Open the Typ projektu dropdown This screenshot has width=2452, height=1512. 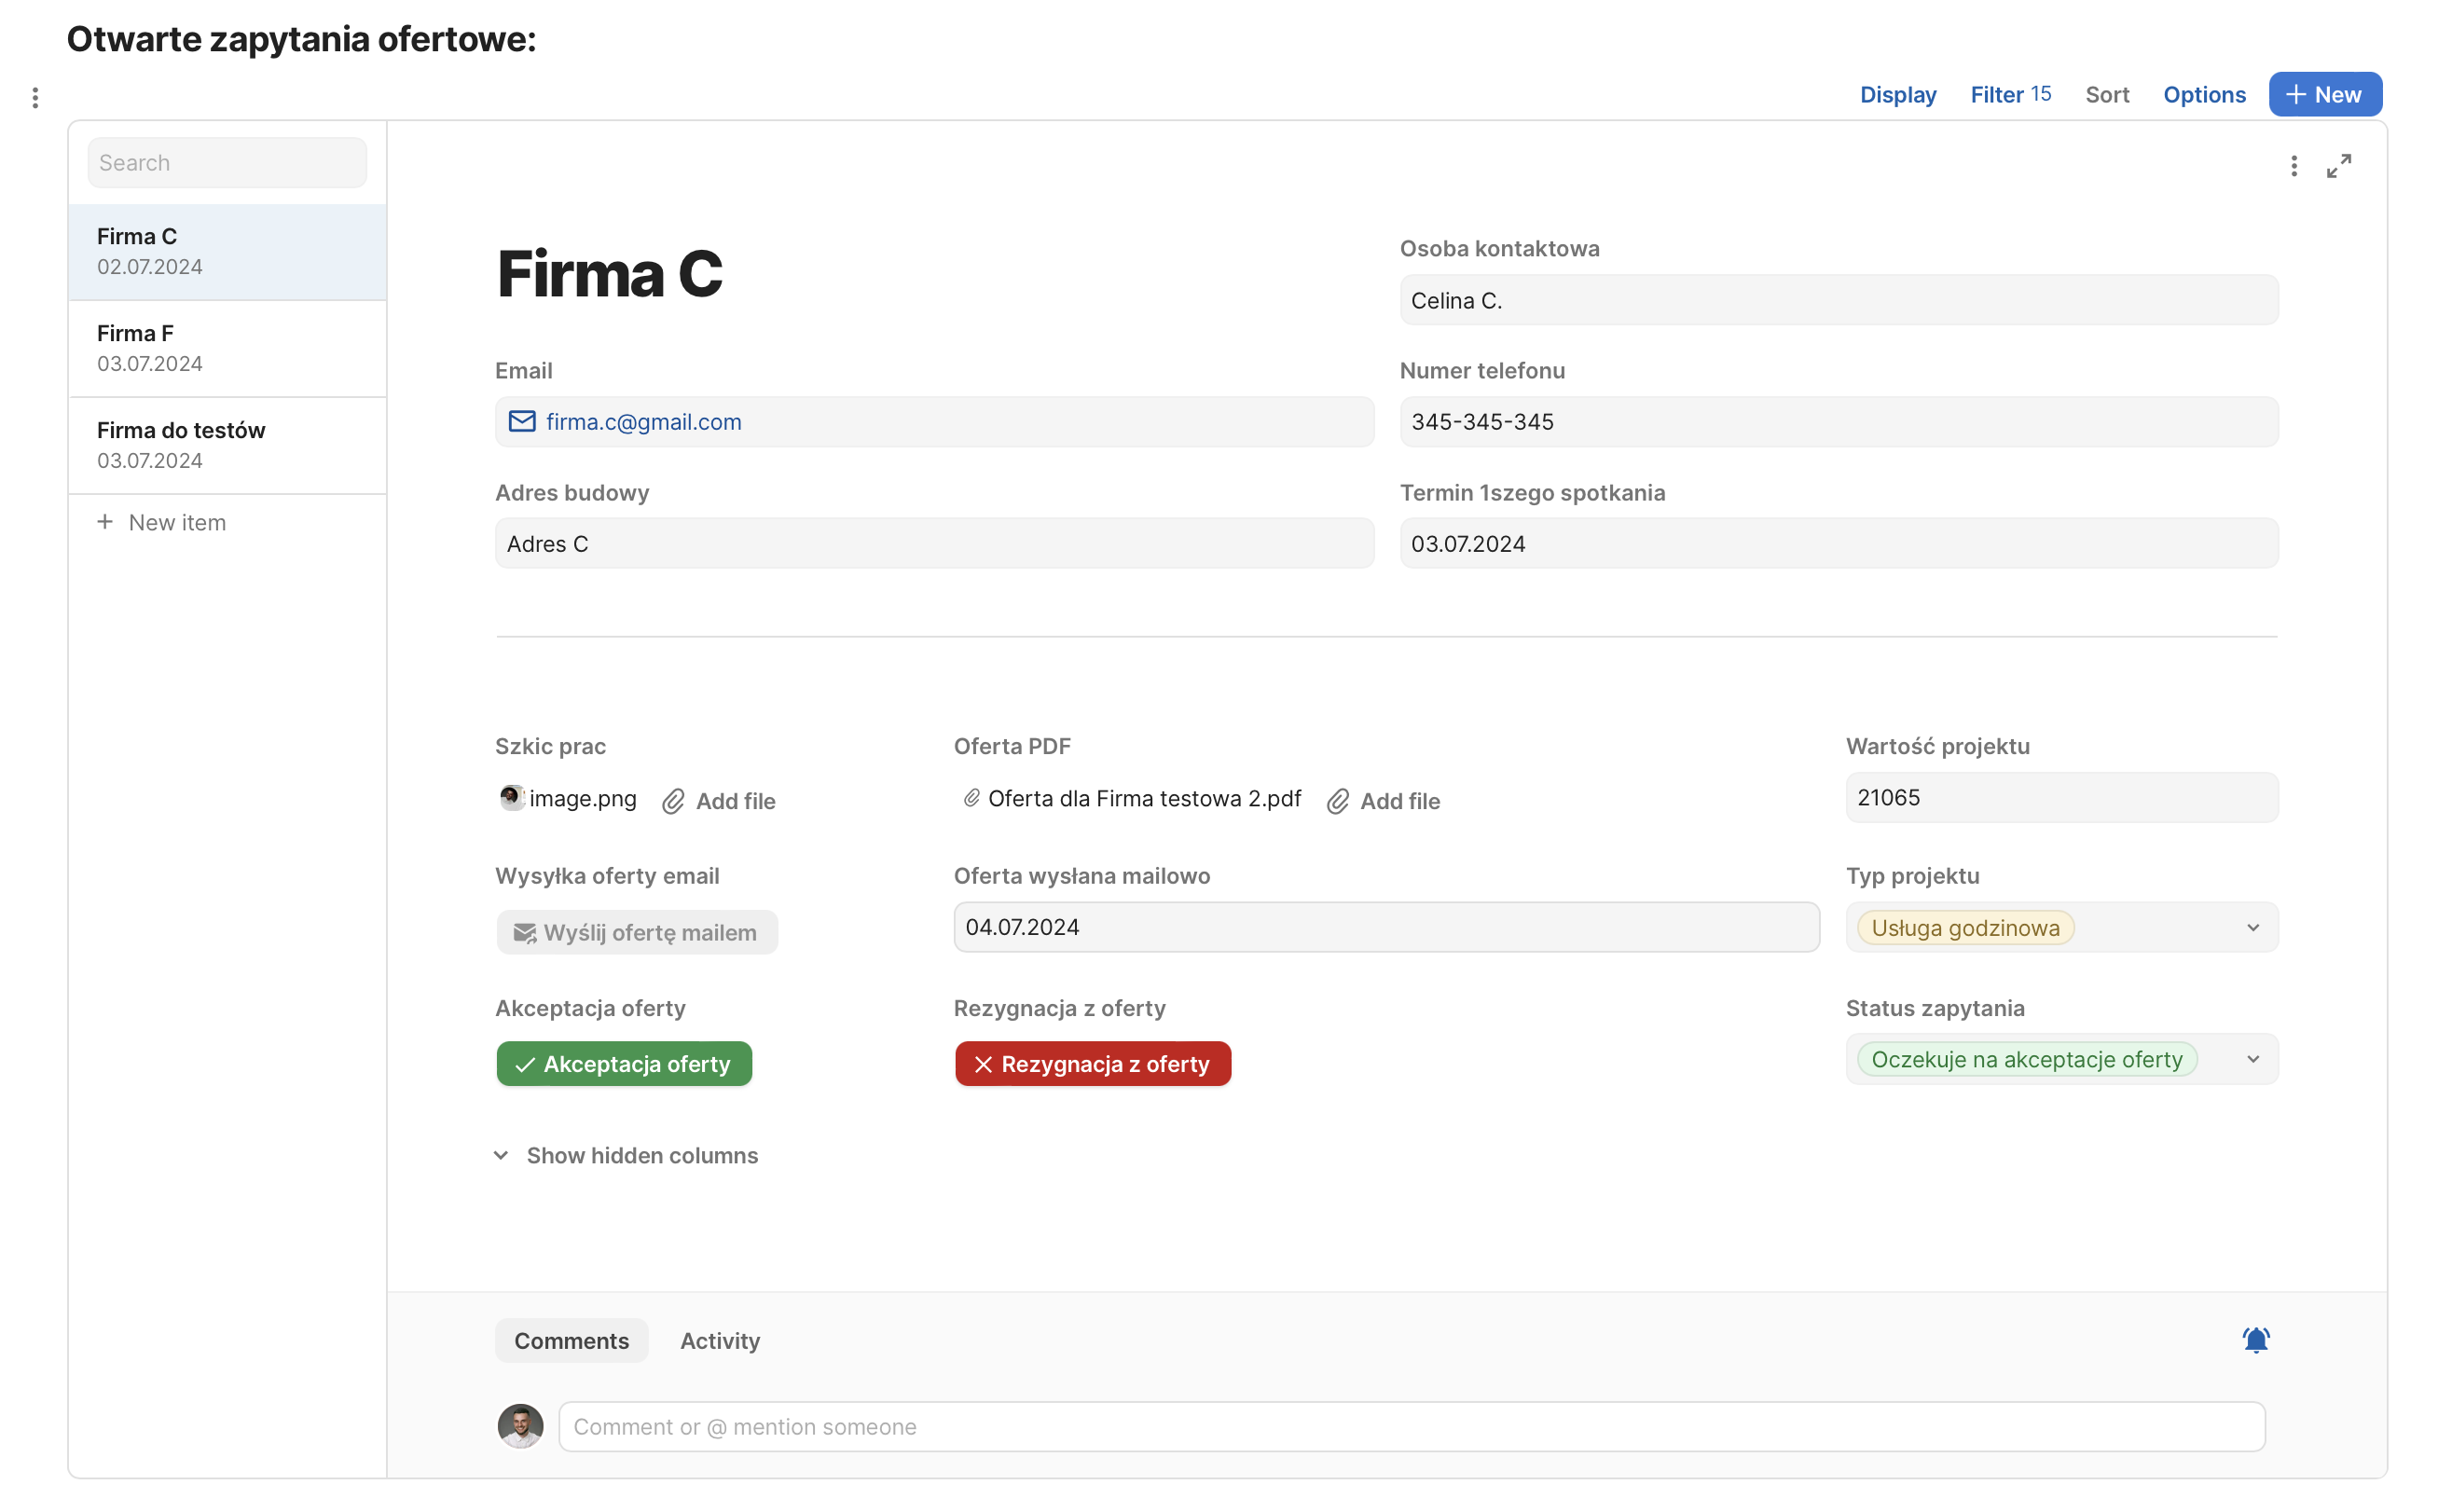2252,928
